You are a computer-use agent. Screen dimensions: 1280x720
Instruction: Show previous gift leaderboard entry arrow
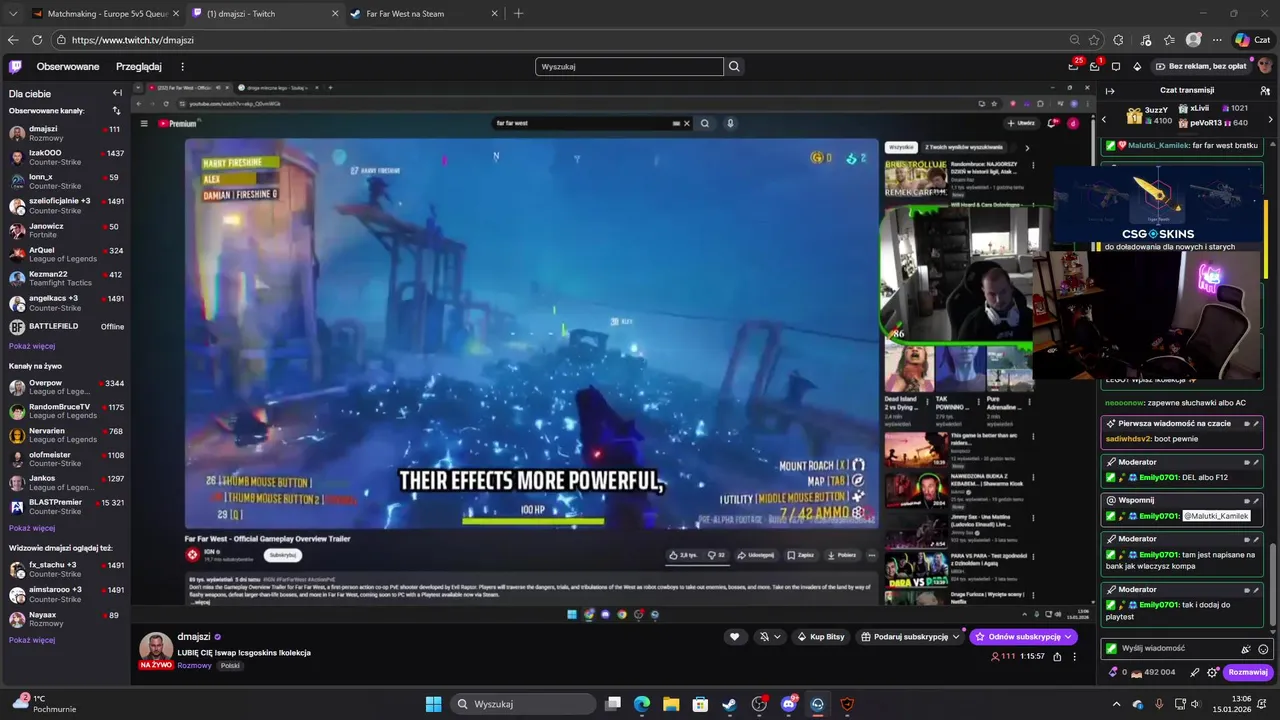point(1104,119)
